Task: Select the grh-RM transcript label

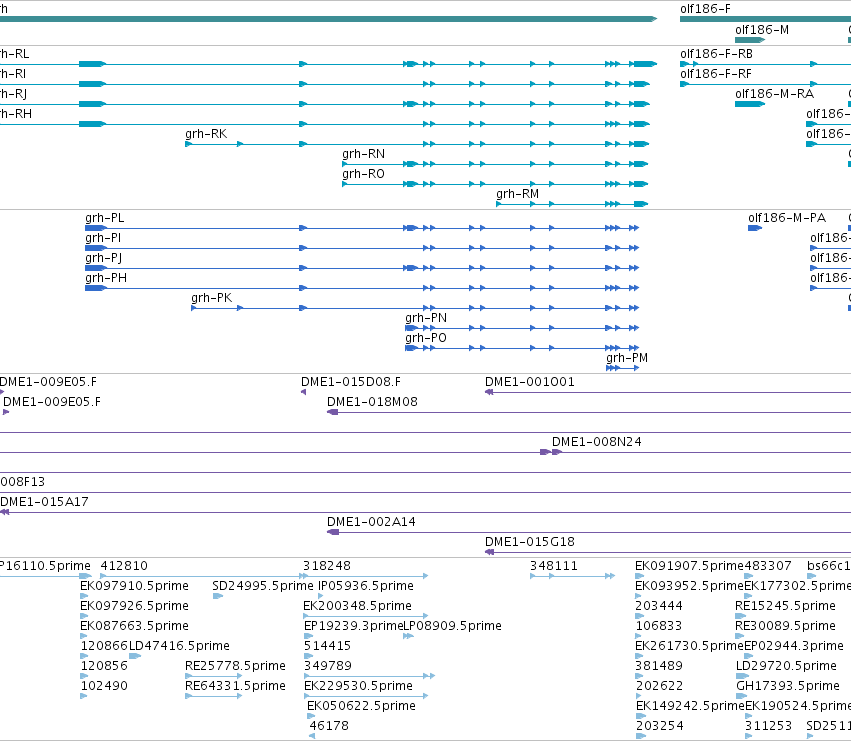Action: pos(517,194)
